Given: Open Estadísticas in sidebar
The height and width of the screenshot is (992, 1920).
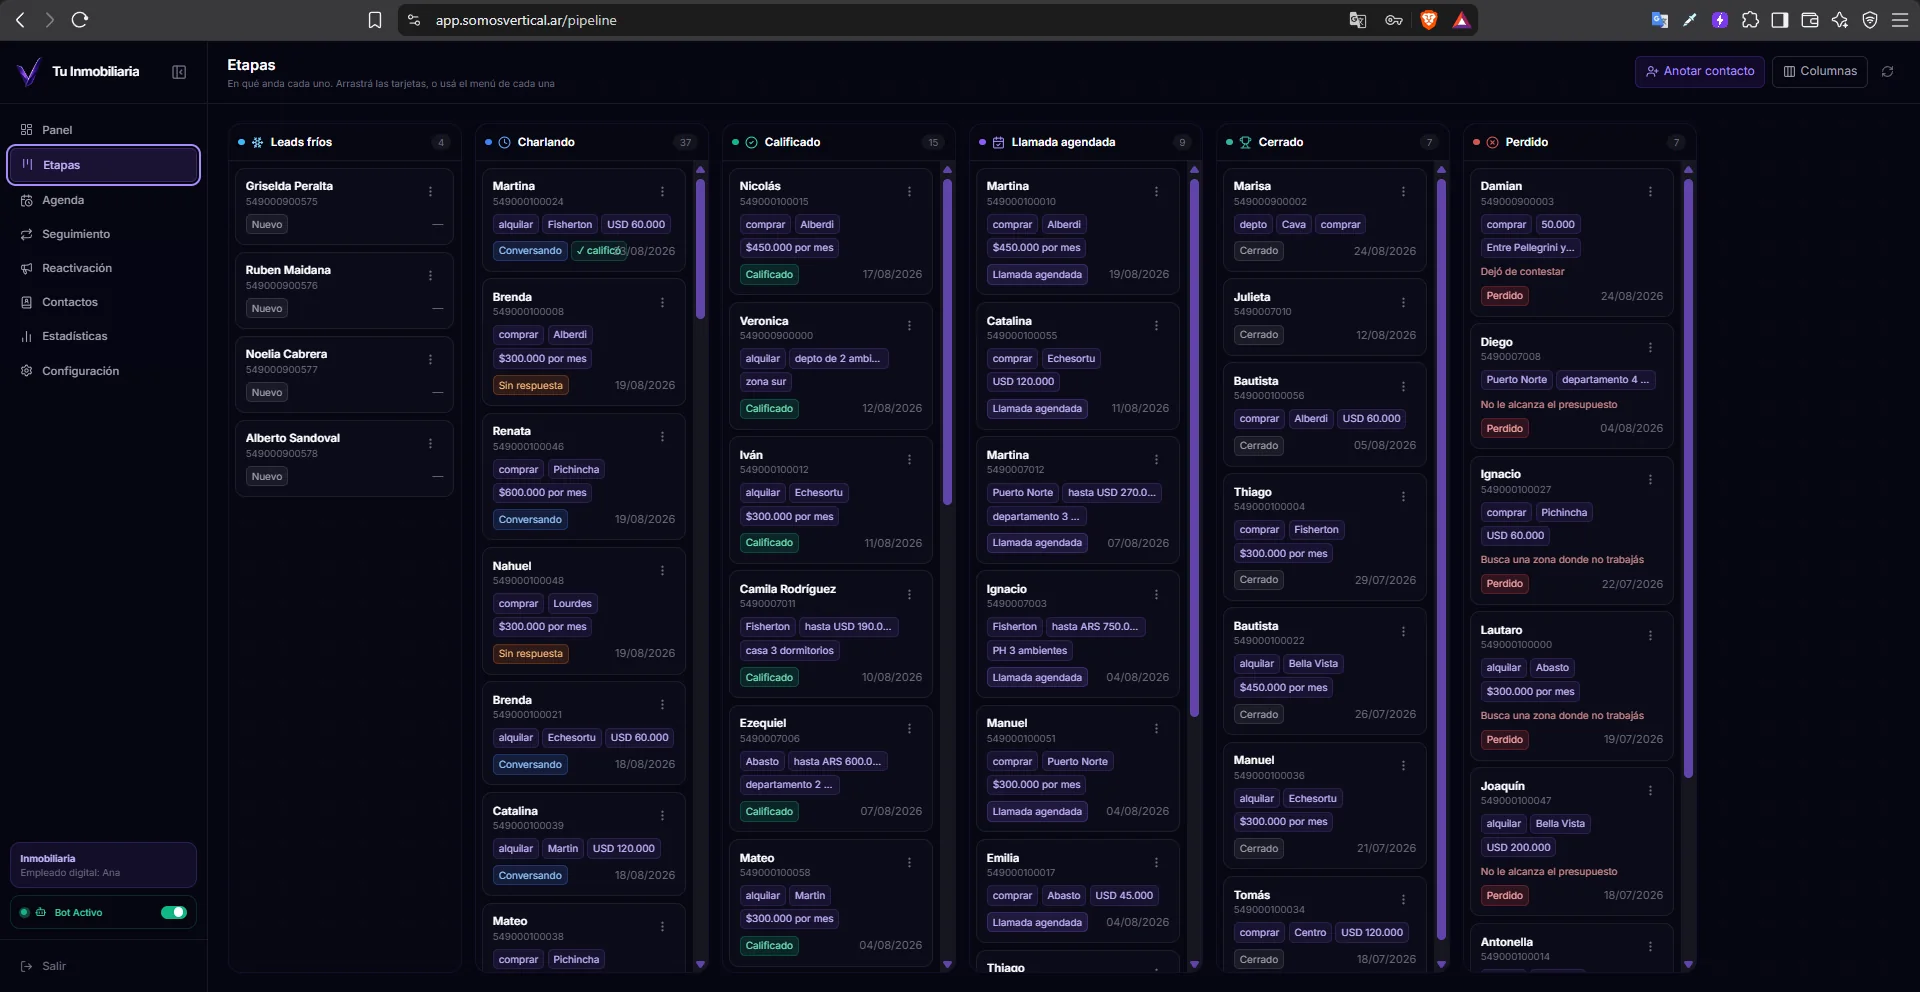Looking at the screenshot, I should (104, 336).
